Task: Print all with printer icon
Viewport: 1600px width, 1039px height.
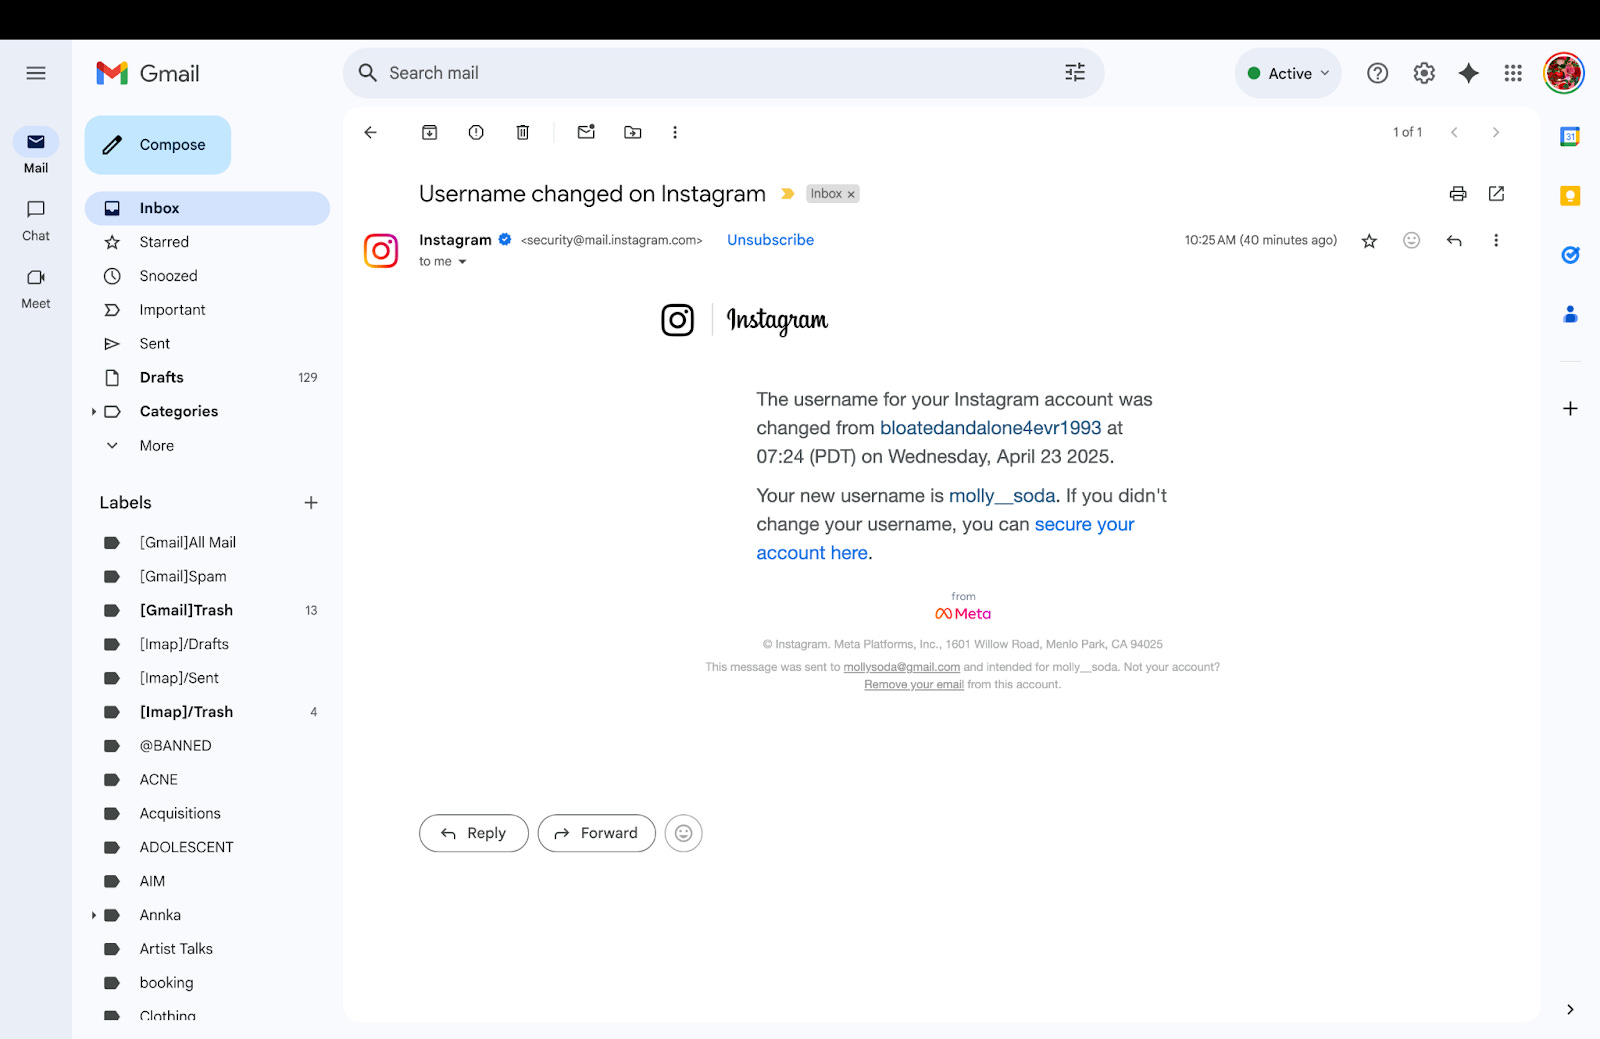Action: pyautogui.click(x=1458, y=194)
